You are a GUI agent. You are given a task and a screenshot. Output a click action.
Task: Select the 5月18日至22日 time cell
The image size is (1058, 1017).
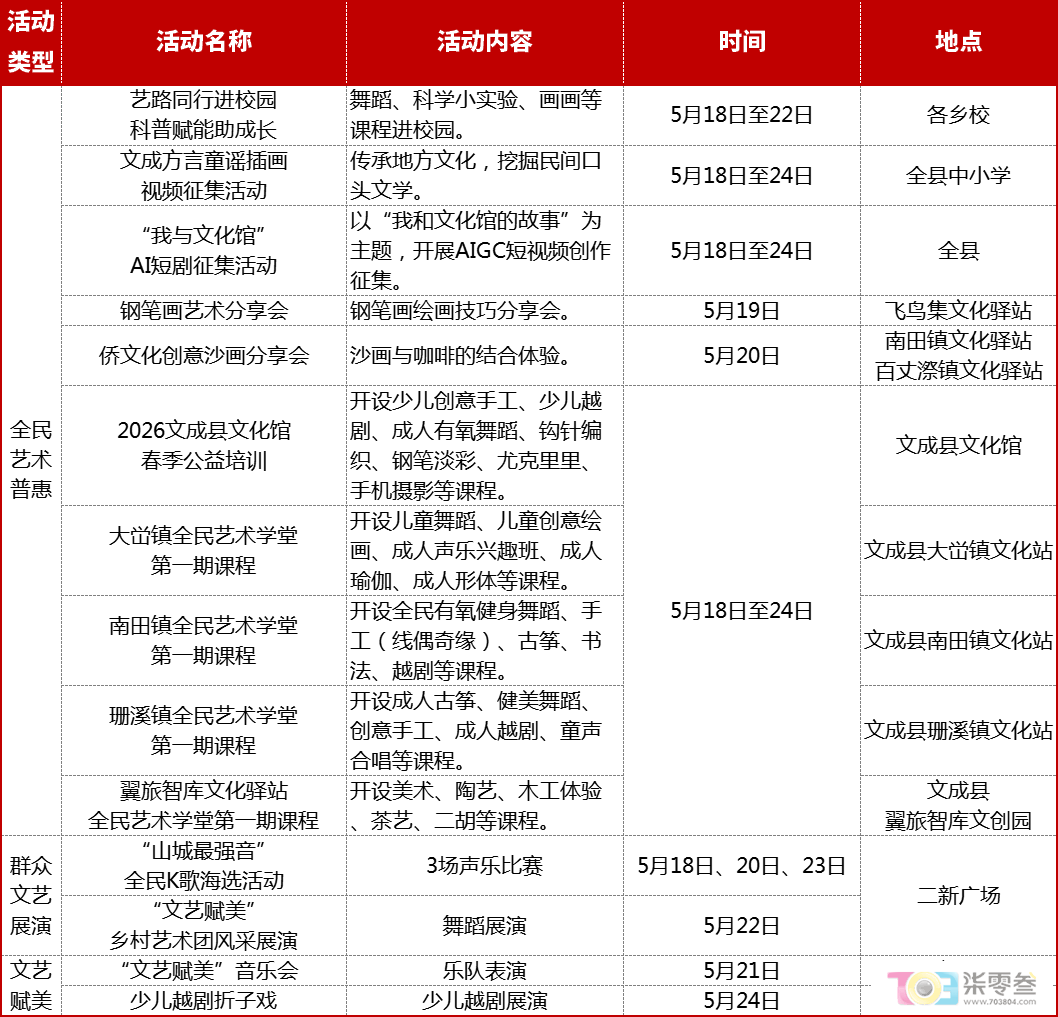pyautogui.click(x=742, y=115)
